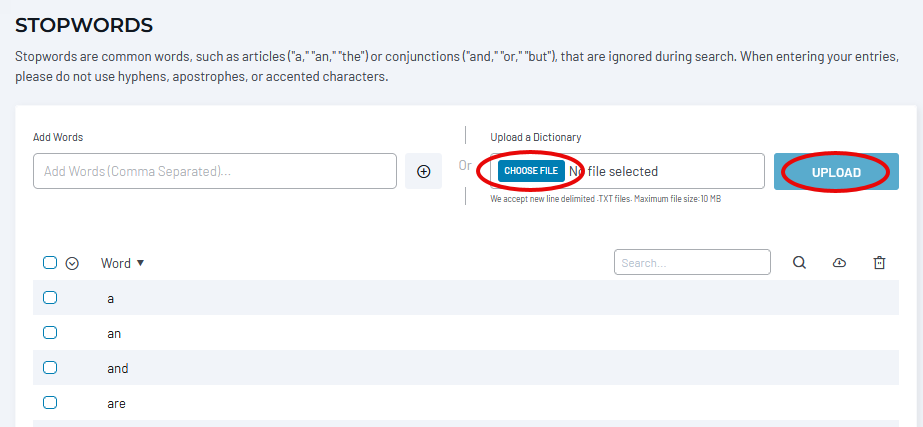Tick the checkbox beside "are"

[50, 403]
